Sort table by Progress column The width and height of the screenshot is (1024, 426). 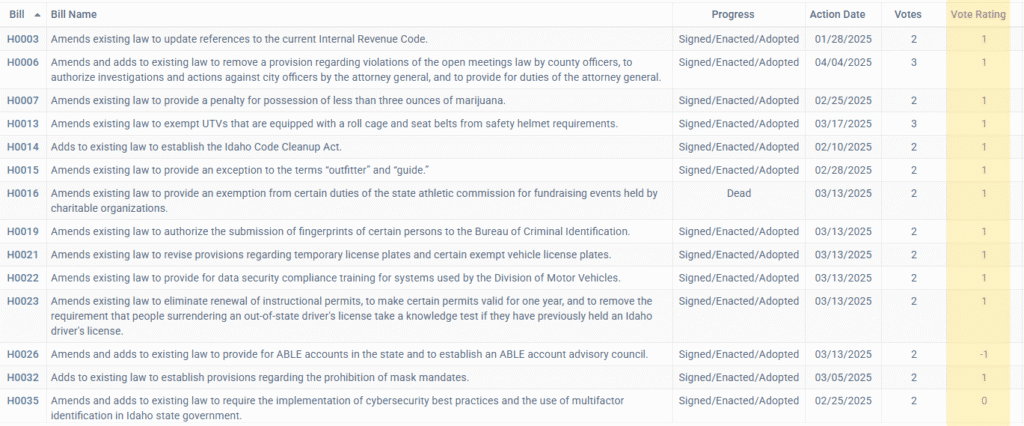(x=733, y=15)
